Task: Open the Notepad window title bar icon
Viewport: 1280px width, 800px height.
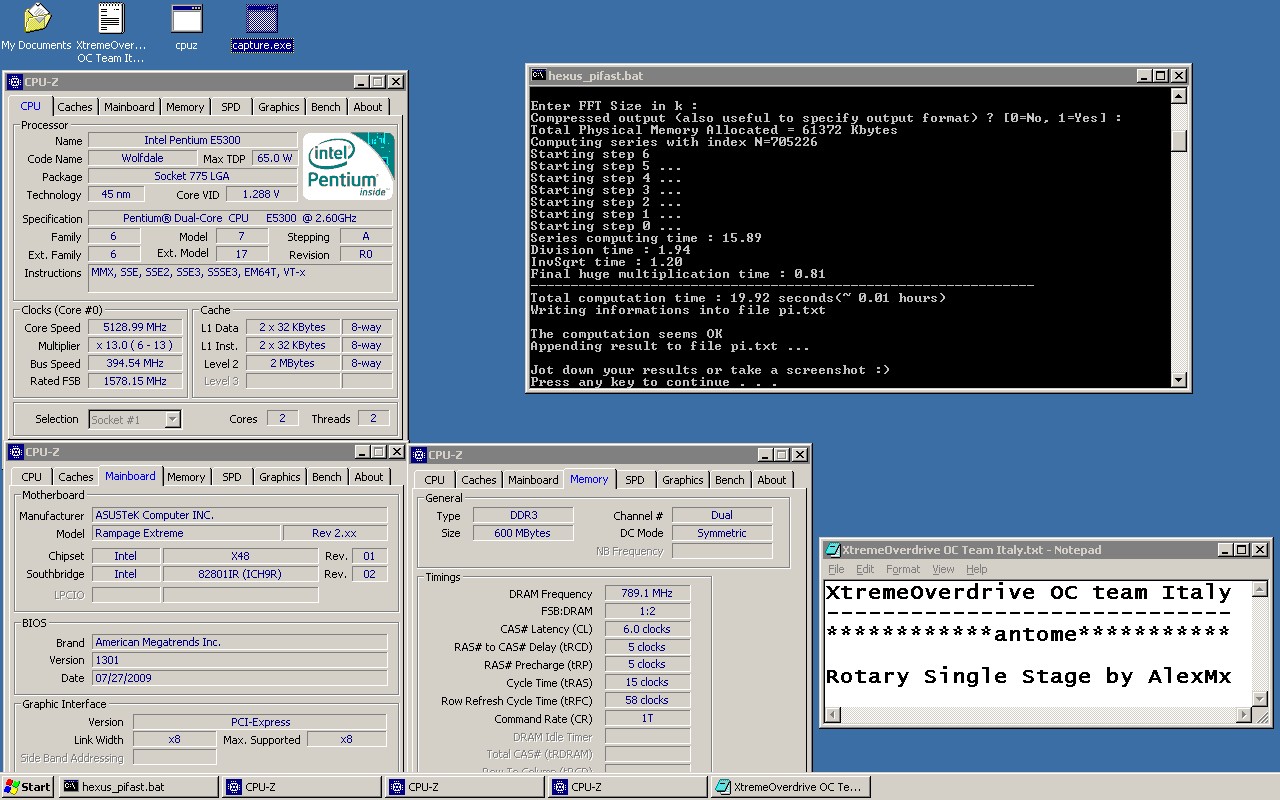Action: pyautogui.click(x=831, y=550)
